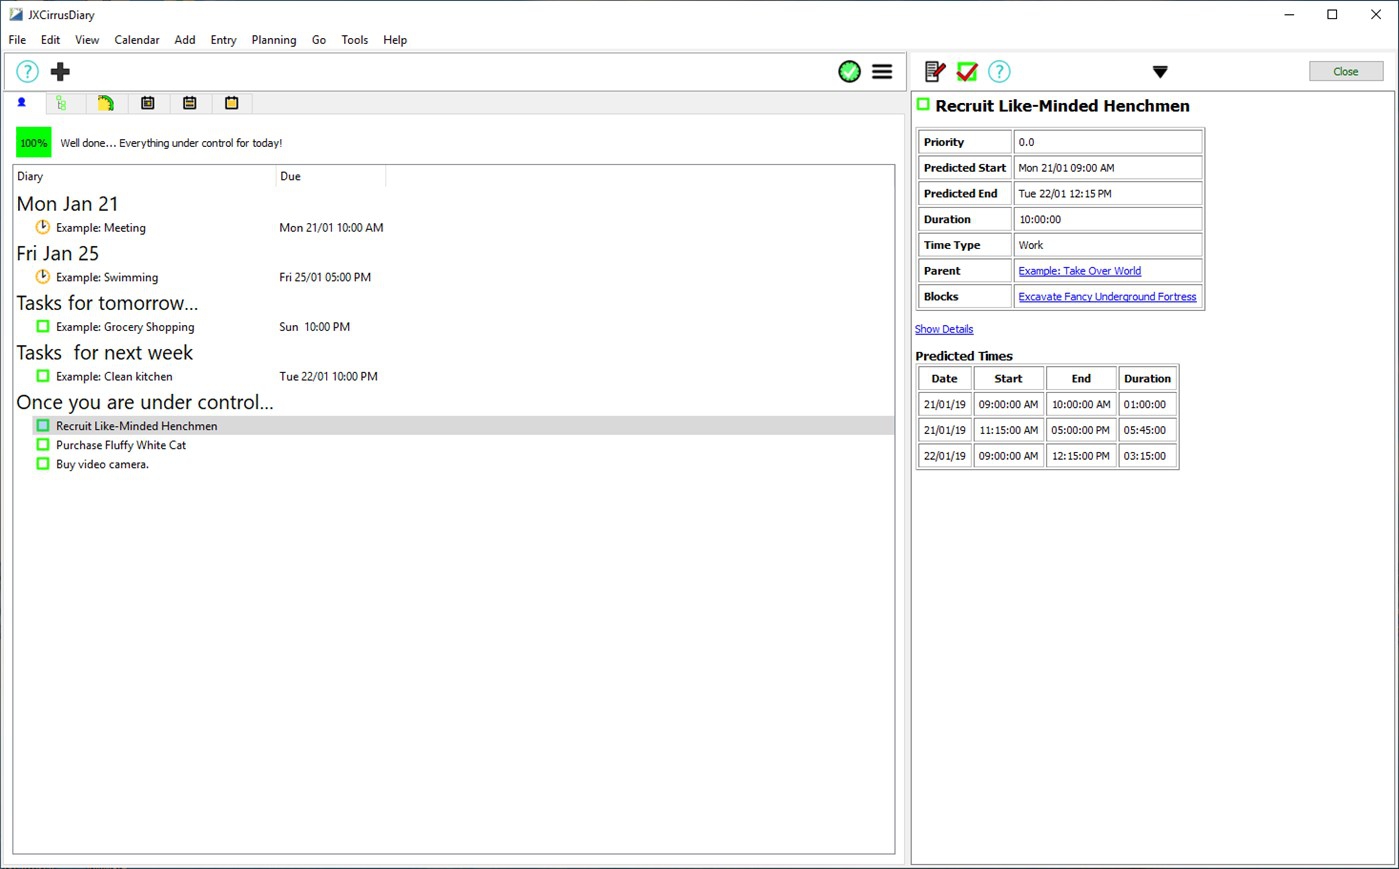Click the black plus icon to add entry
The height and width of the screenshot is (869, 1399).
[60, 71]
